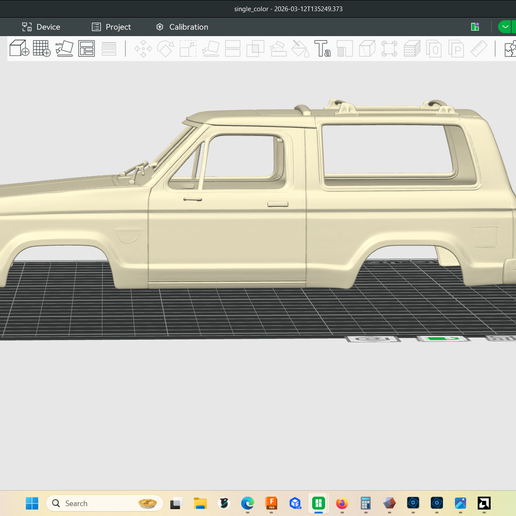Select the Move tool with four arrows
This screenshot has height=516, width=516.
(143, 49)
